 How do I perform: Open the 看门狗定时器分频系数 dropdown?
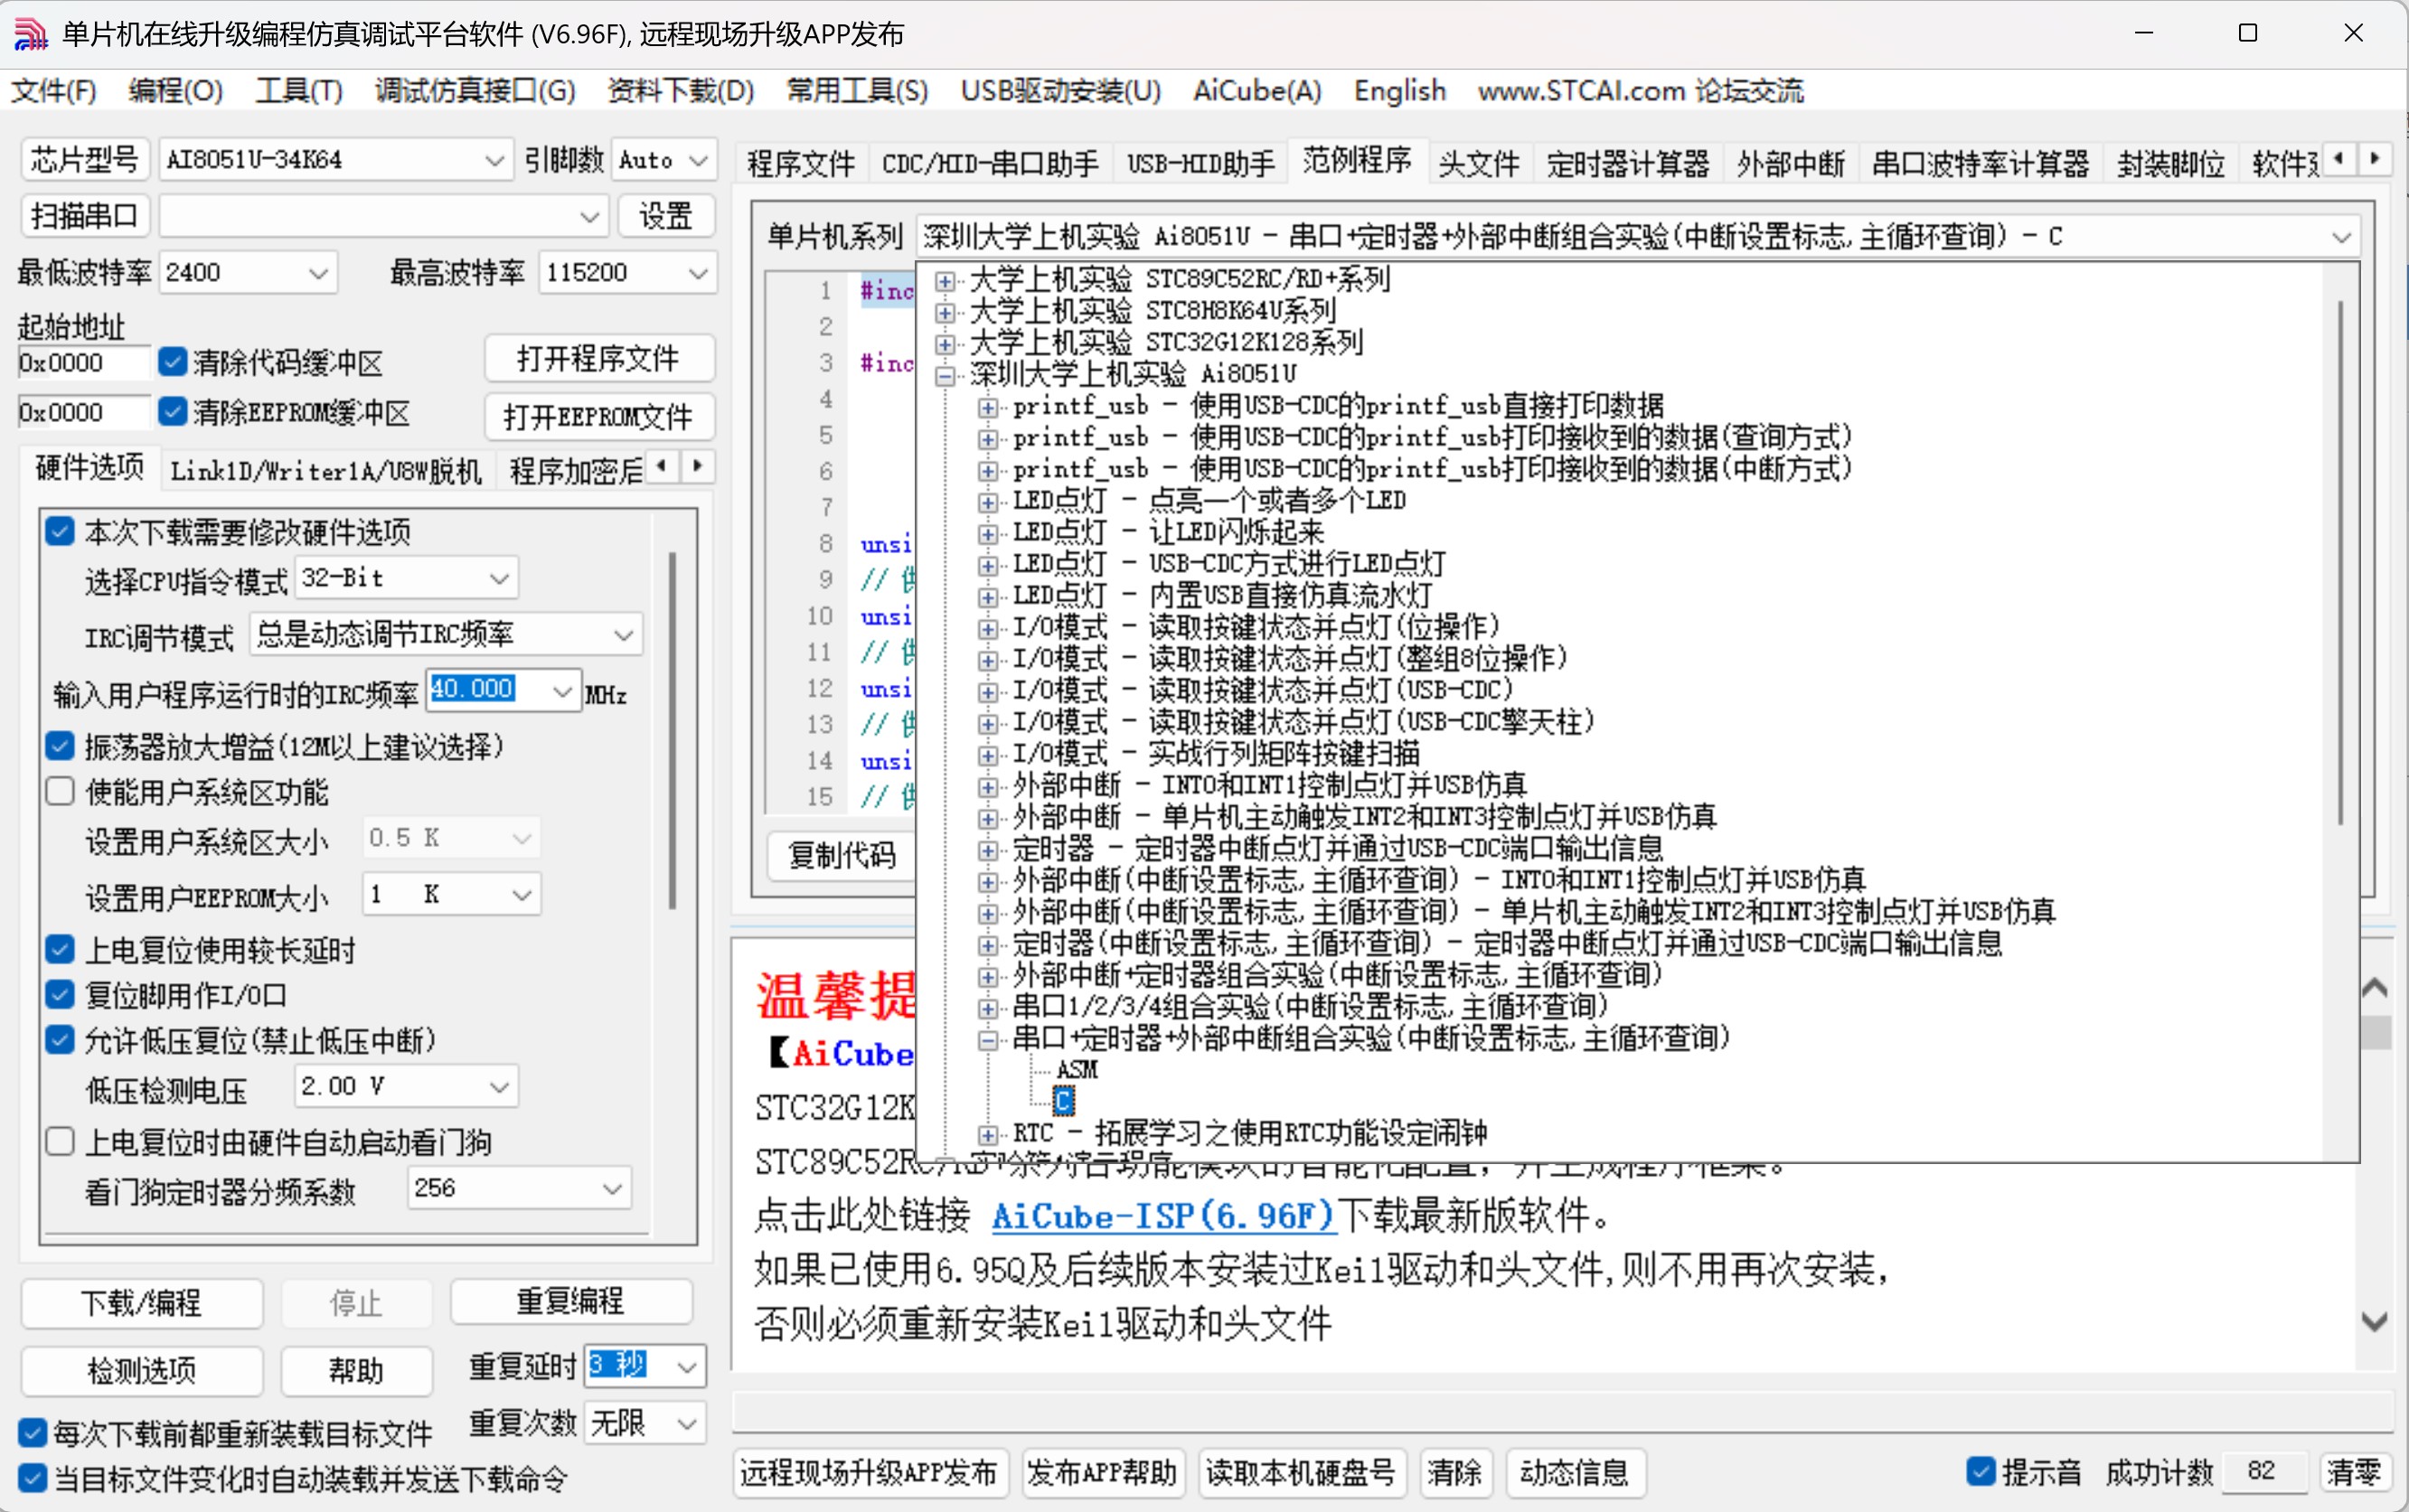pos(609,1188)
